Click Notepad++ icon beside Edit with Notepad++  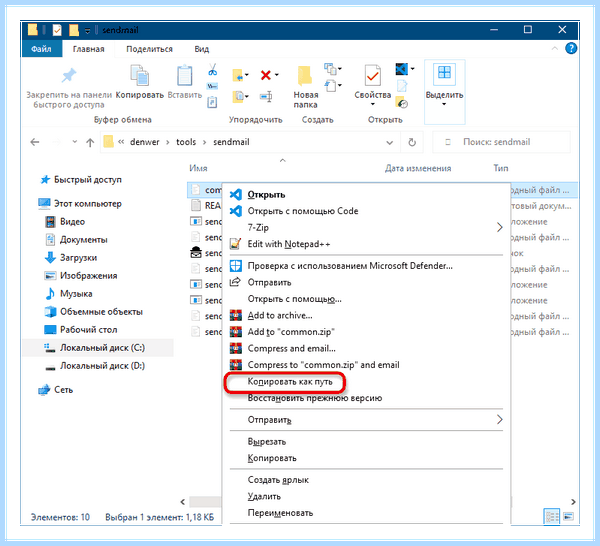(236, 244)
